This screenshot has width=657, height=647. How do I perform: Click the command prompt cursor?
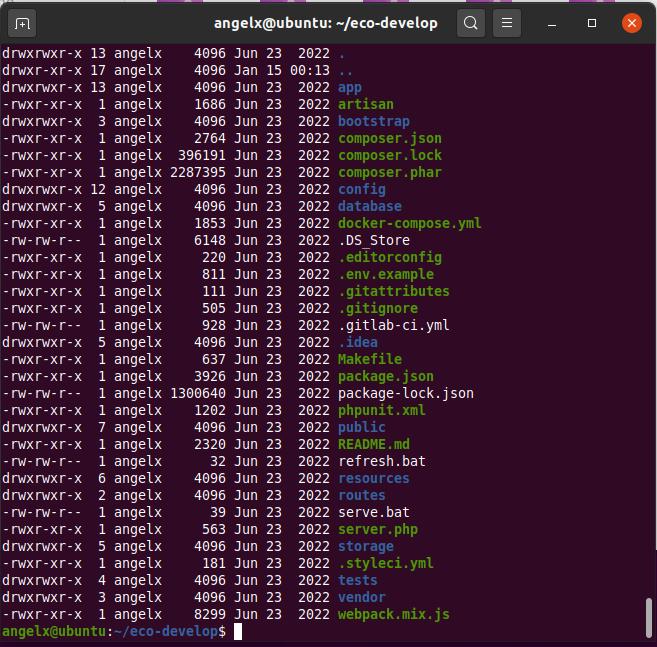[x=238, y=632]
